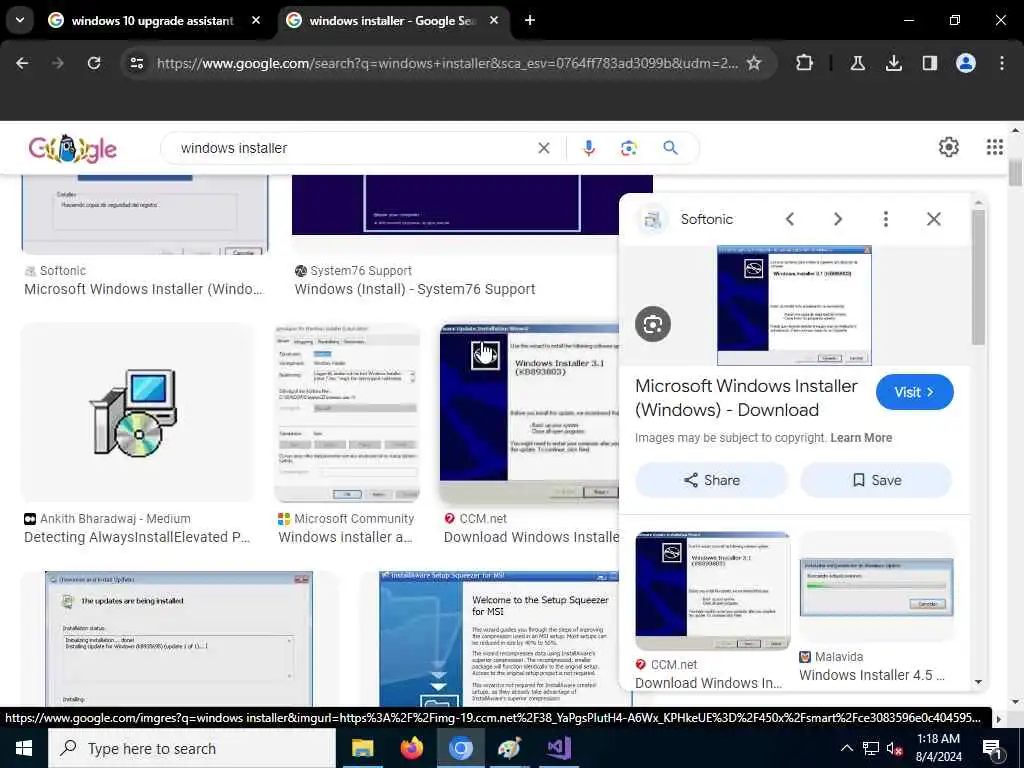Show hidden system tray icons
The image size is (1024, 768).
point(846,748)
